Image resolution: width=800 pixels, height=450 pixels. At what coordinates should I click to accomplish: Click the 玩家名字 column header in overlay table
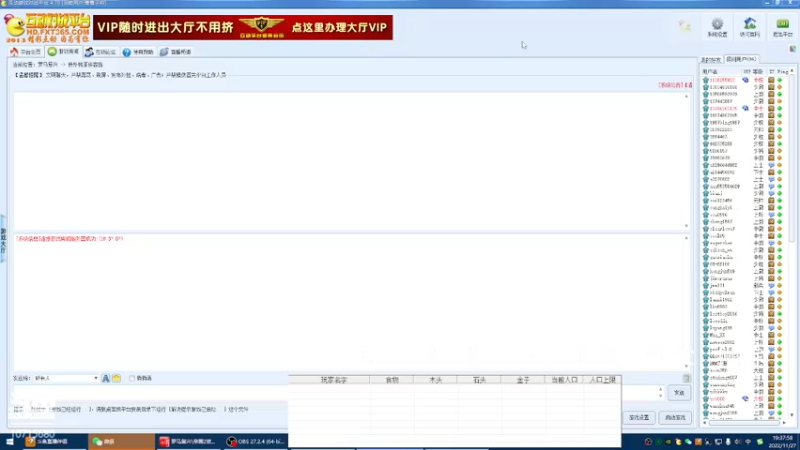(x=334, y=380)
